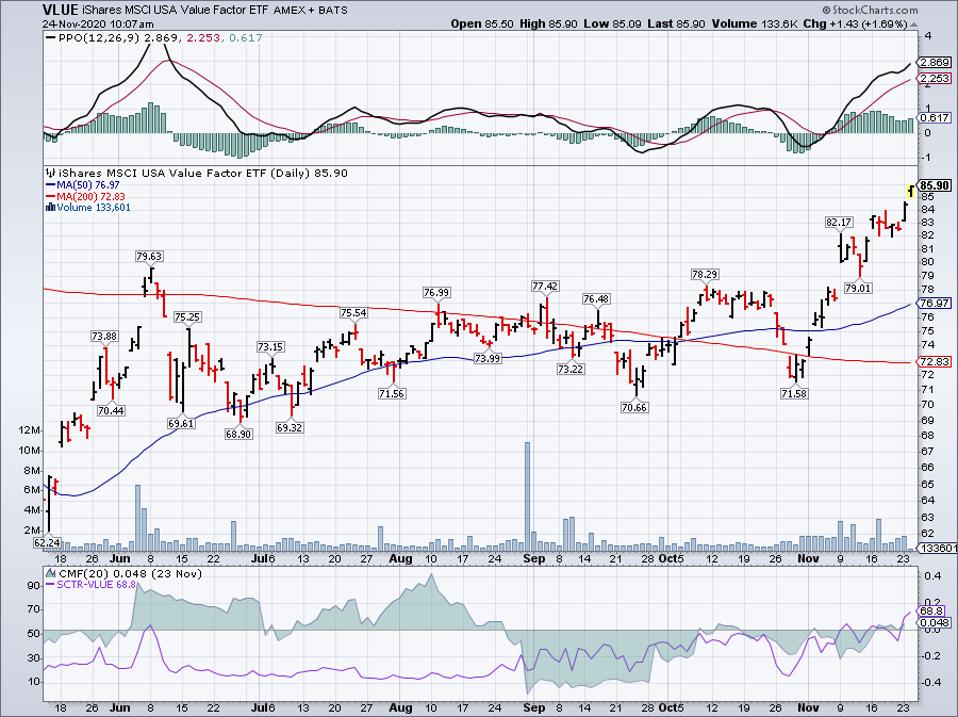Screen dimensions: 958x717
Task: Click the 76.48 price label
Action: (596, 299)
